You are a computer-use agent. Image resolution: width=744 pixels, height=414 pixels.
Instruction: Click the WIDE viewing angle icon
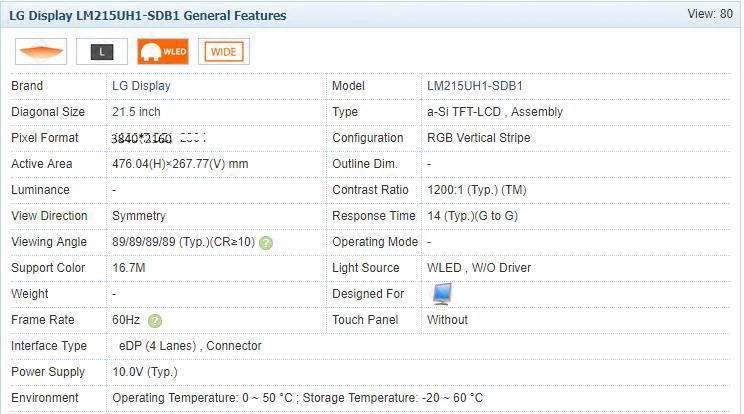224,52
